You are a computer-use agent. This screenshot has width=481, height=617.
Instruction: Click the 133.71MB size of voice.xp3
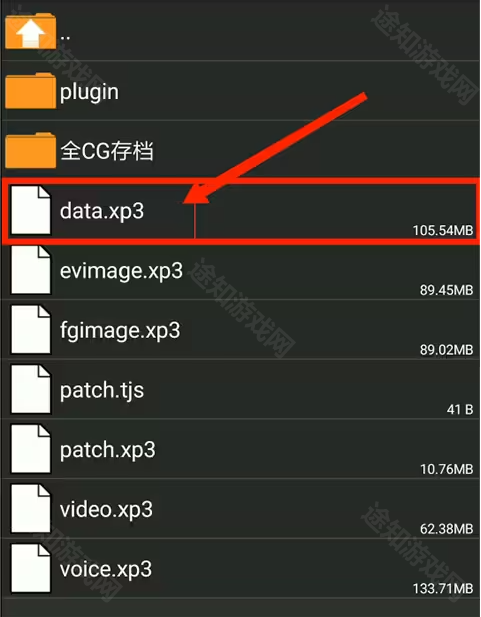click(443, 589)
